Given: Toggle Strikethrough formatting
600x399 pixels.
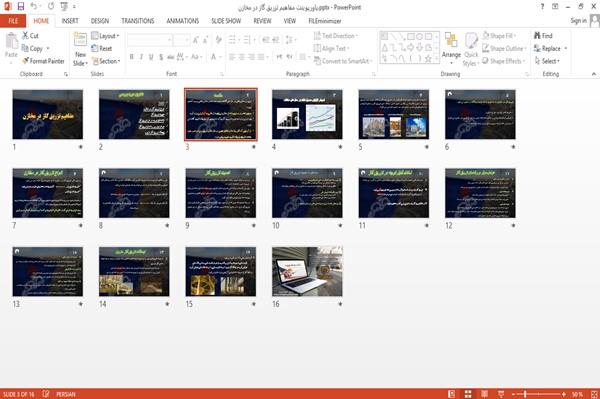Looking at the screenshot, I should (x=171, y=57).
